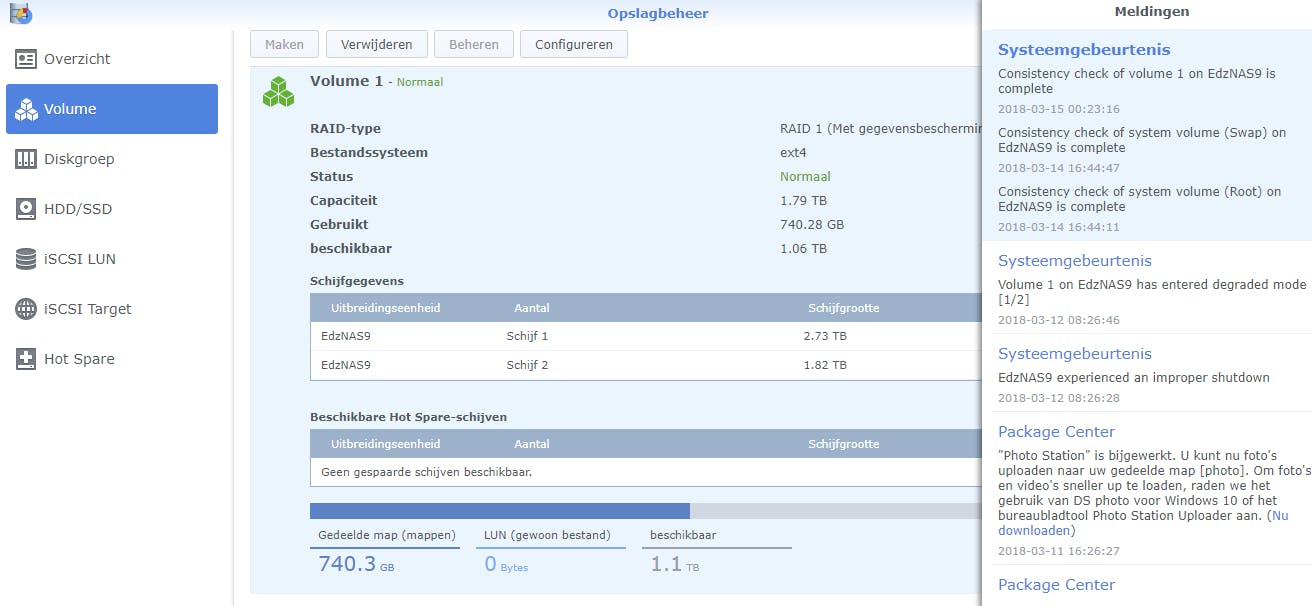The height and width of the screenshot is (606, 1312).
Task: Click the 2.73 TB disk size cell
Action: tap(825, 336)
